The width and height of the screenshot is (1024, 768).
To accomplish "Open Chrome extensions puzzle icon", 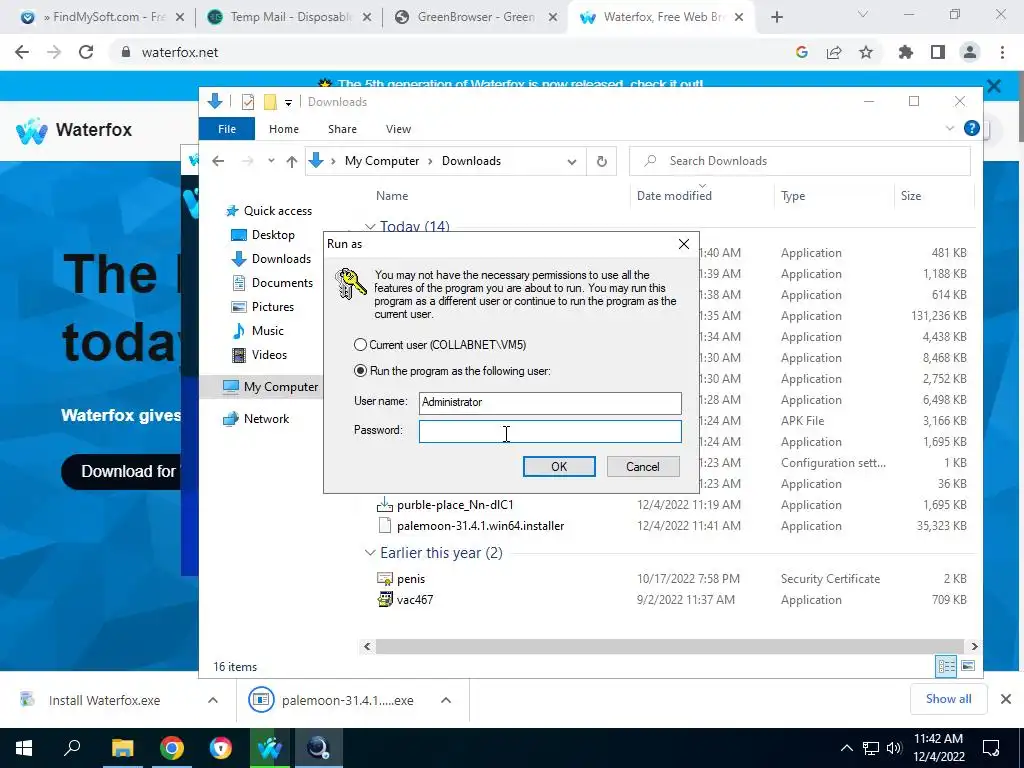I will coord(905,52).
